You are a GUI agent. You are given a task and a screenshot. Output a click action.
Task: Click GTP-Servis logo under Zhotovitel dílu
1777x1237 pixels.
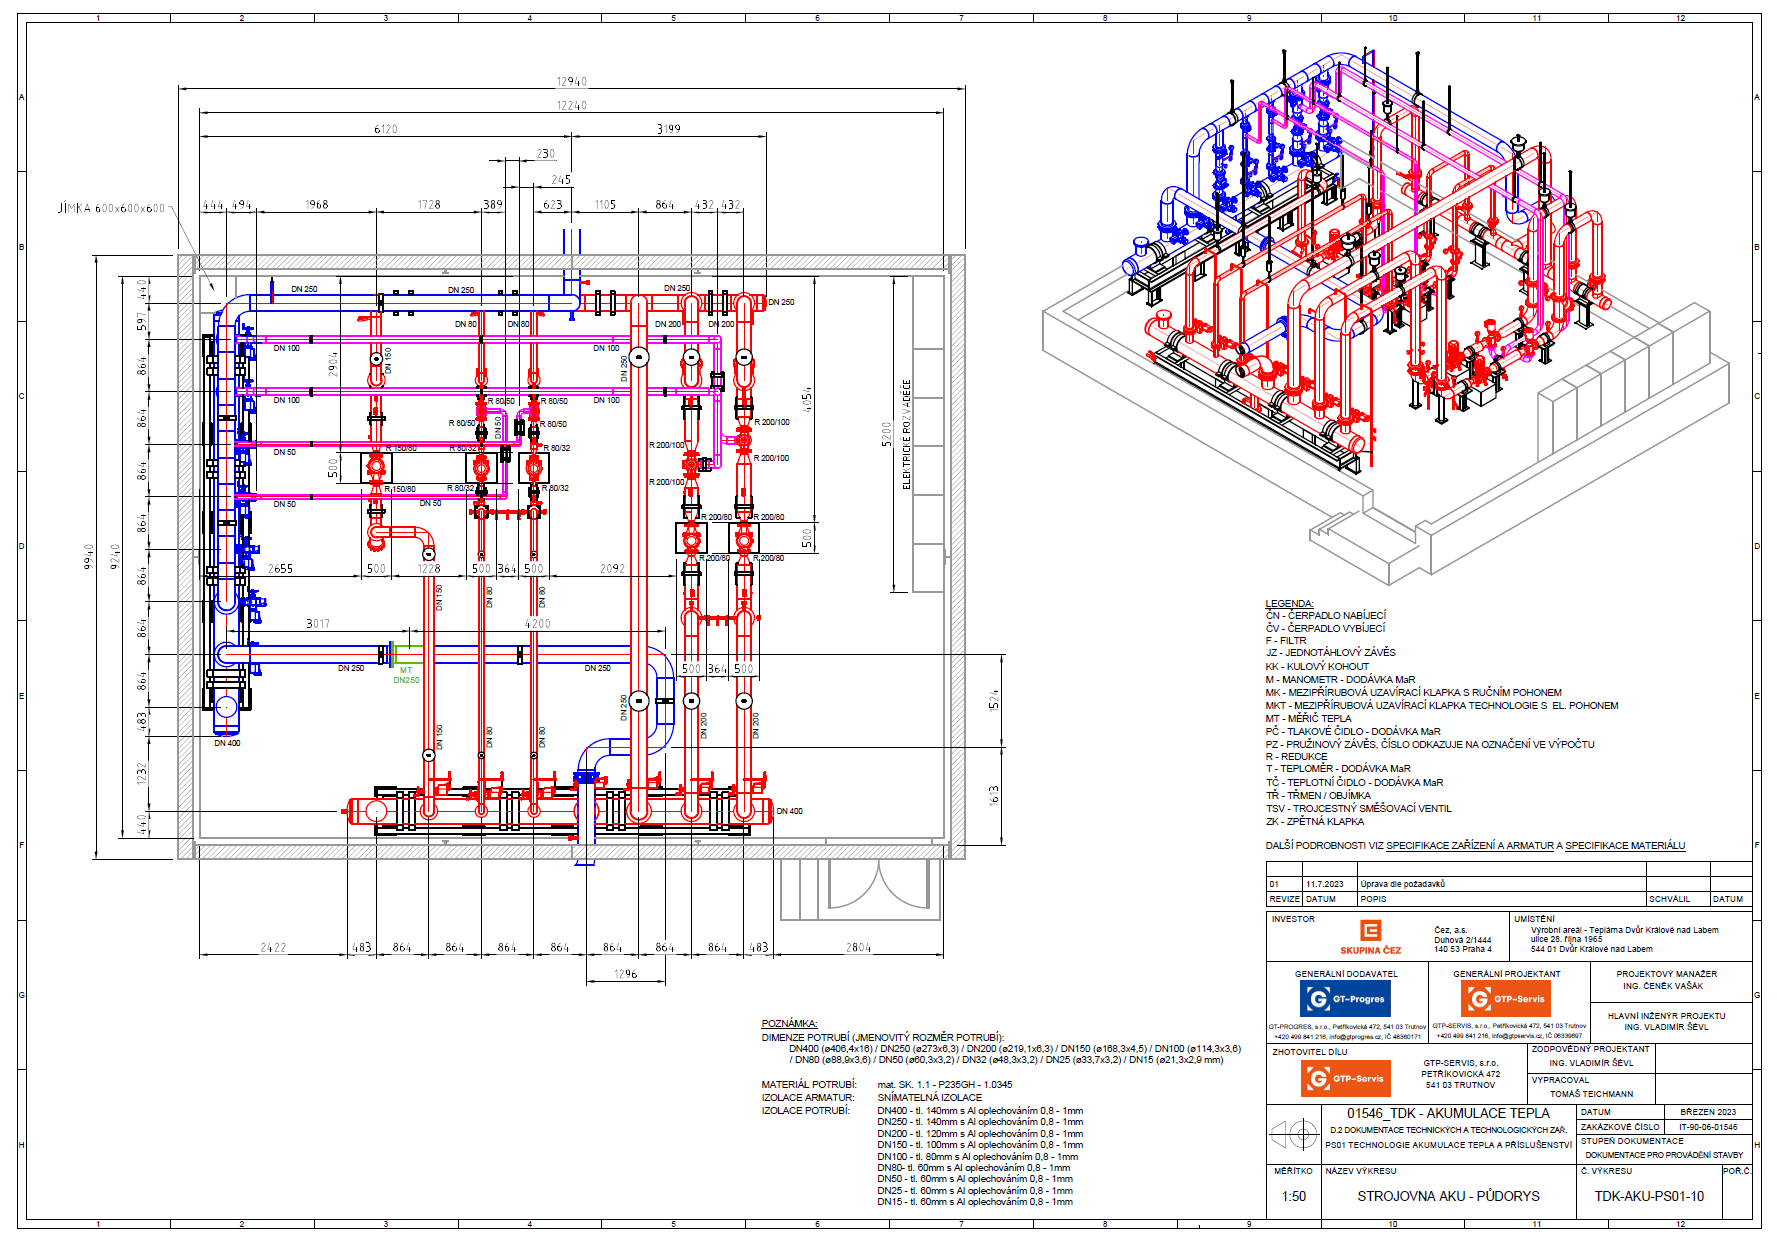tap(1345, 1078)
